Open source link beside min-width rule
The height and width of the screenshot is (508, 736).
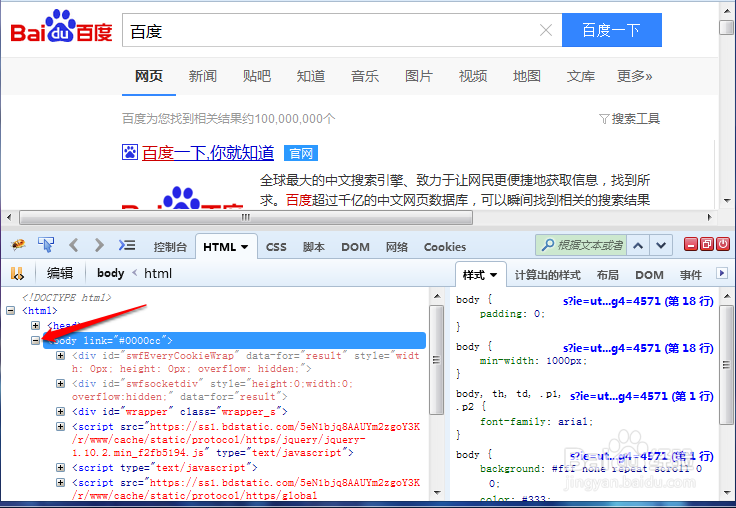[638, 348]
